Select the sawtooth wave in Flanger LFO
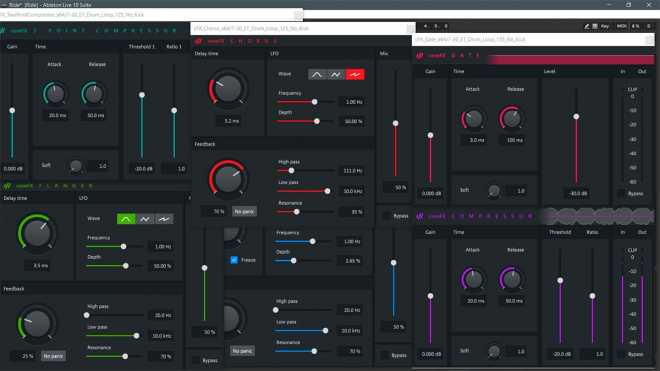660x371 pixels. point(145,219)
